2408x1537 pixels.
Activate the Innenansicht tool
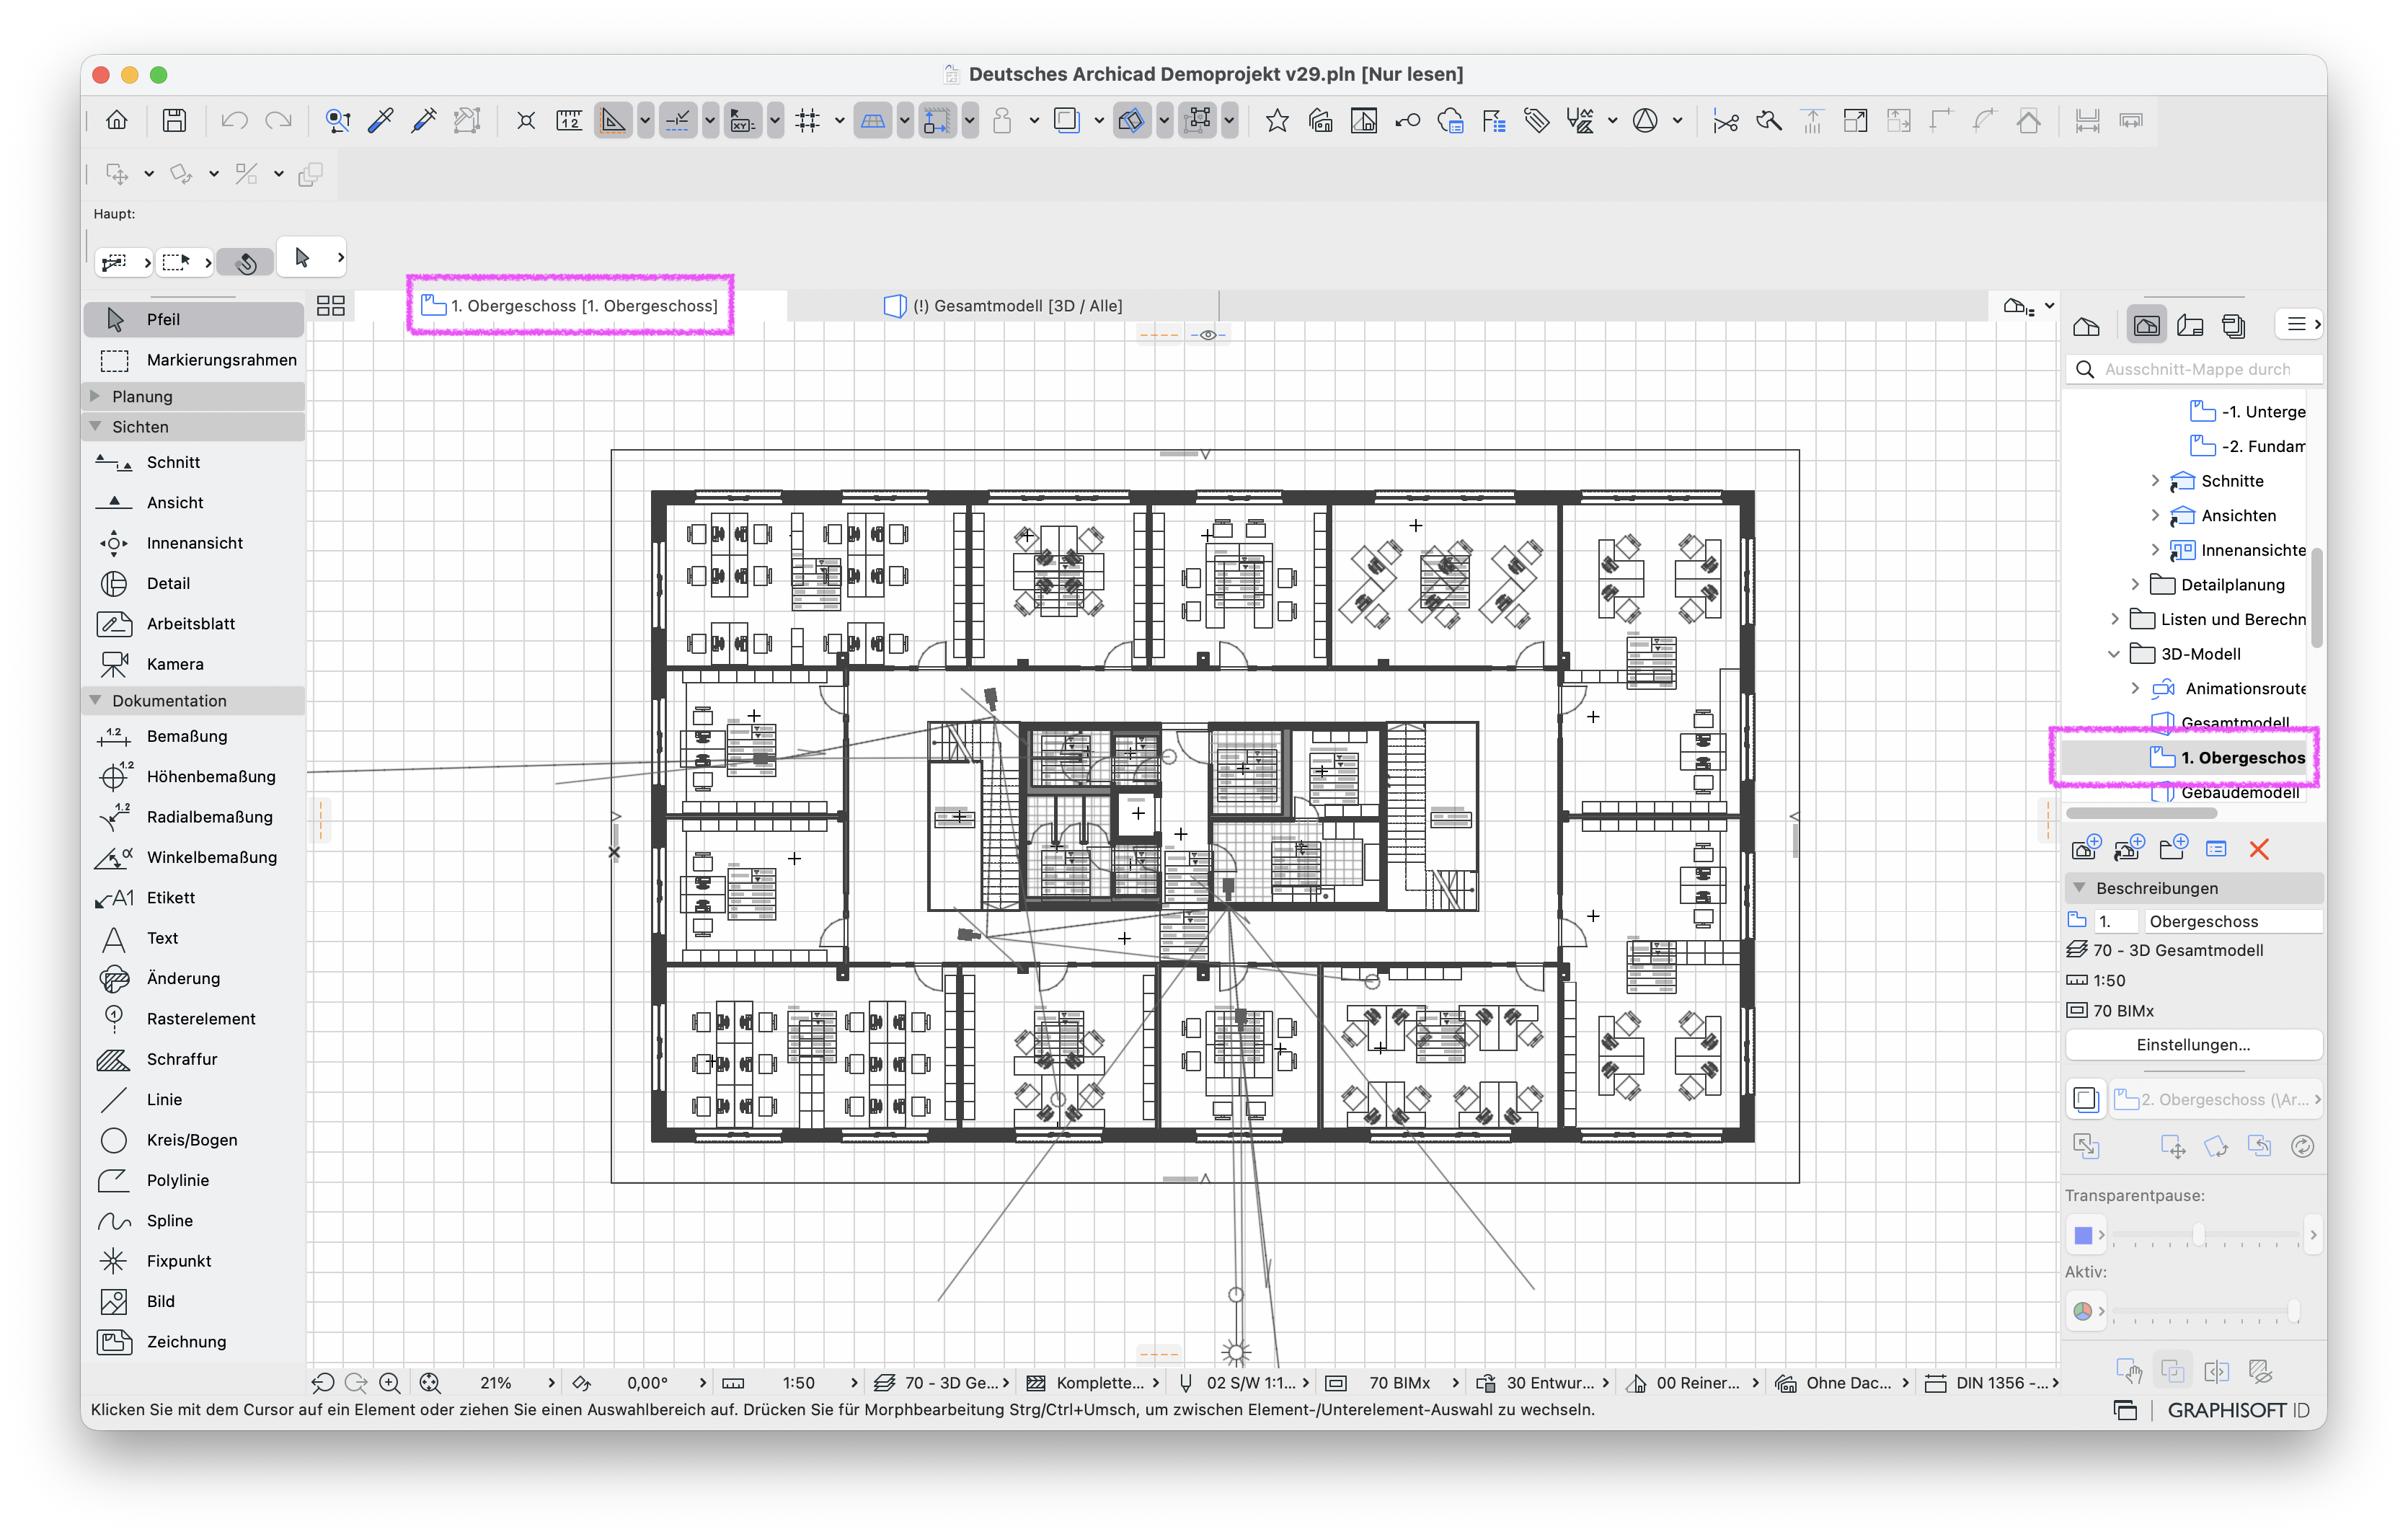193,543
